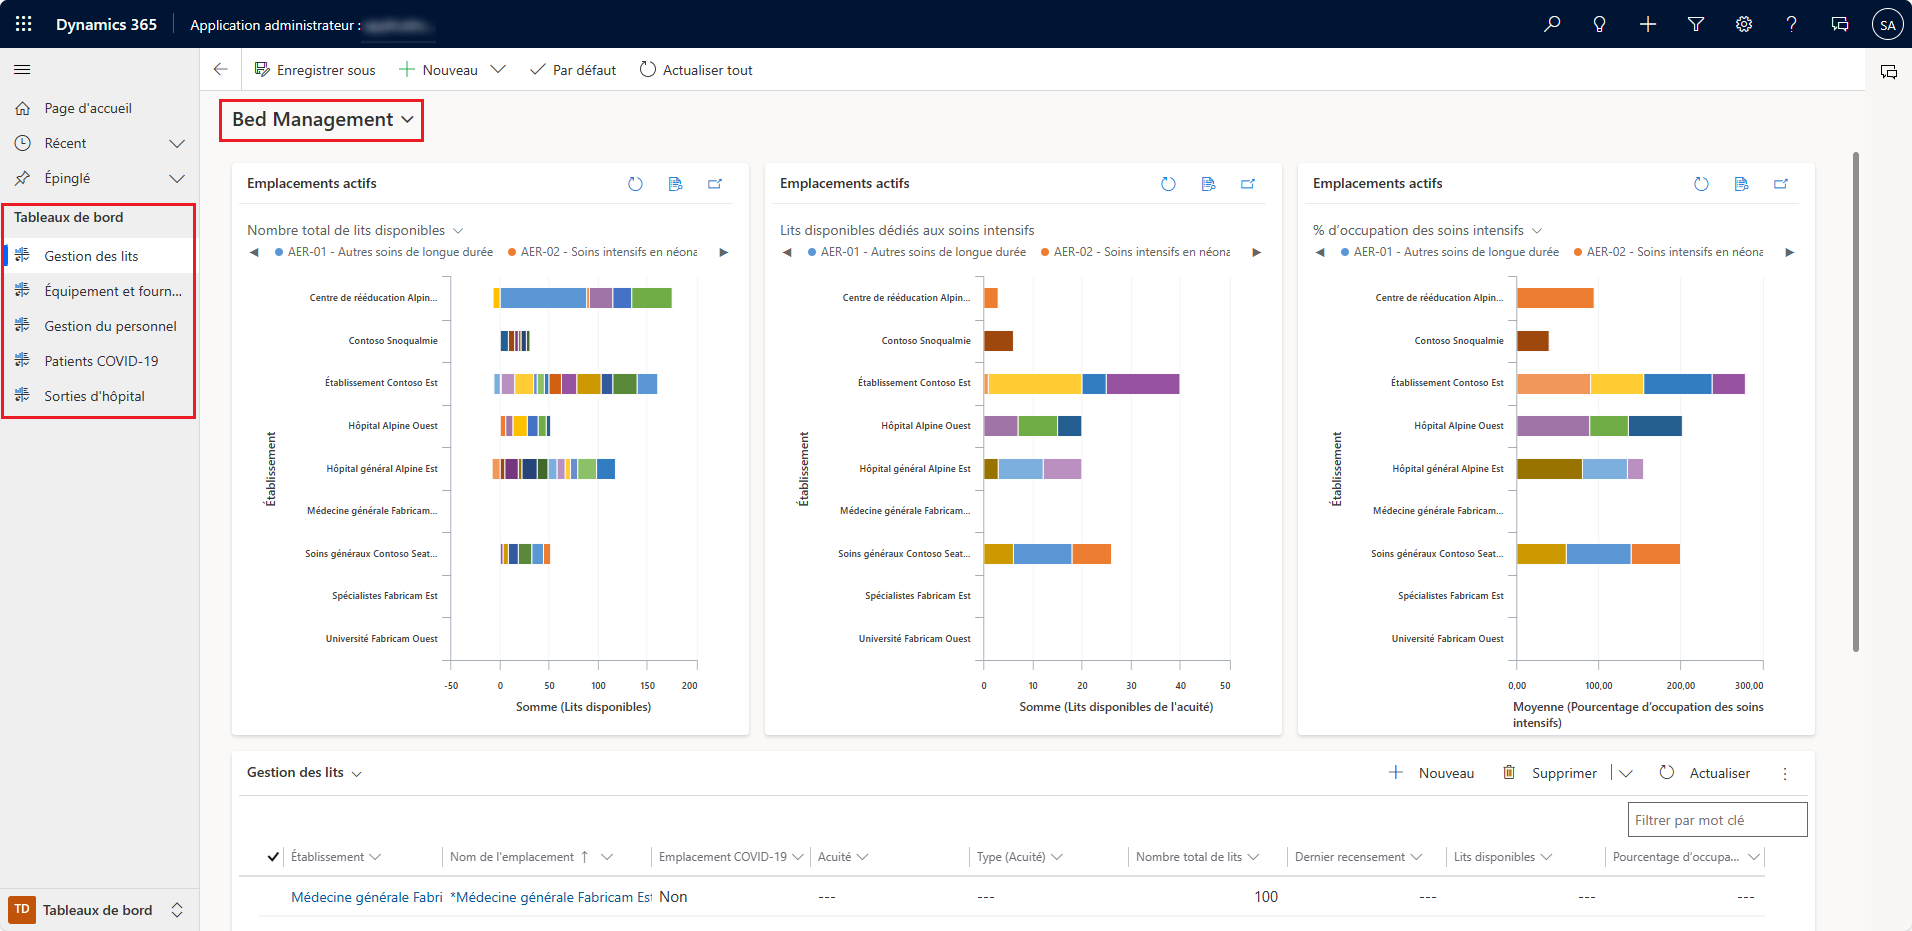1912x931 pixels.
Task: Click Nouveau in the Gestion des lits grid
Action: click(x=1431, y=774)
